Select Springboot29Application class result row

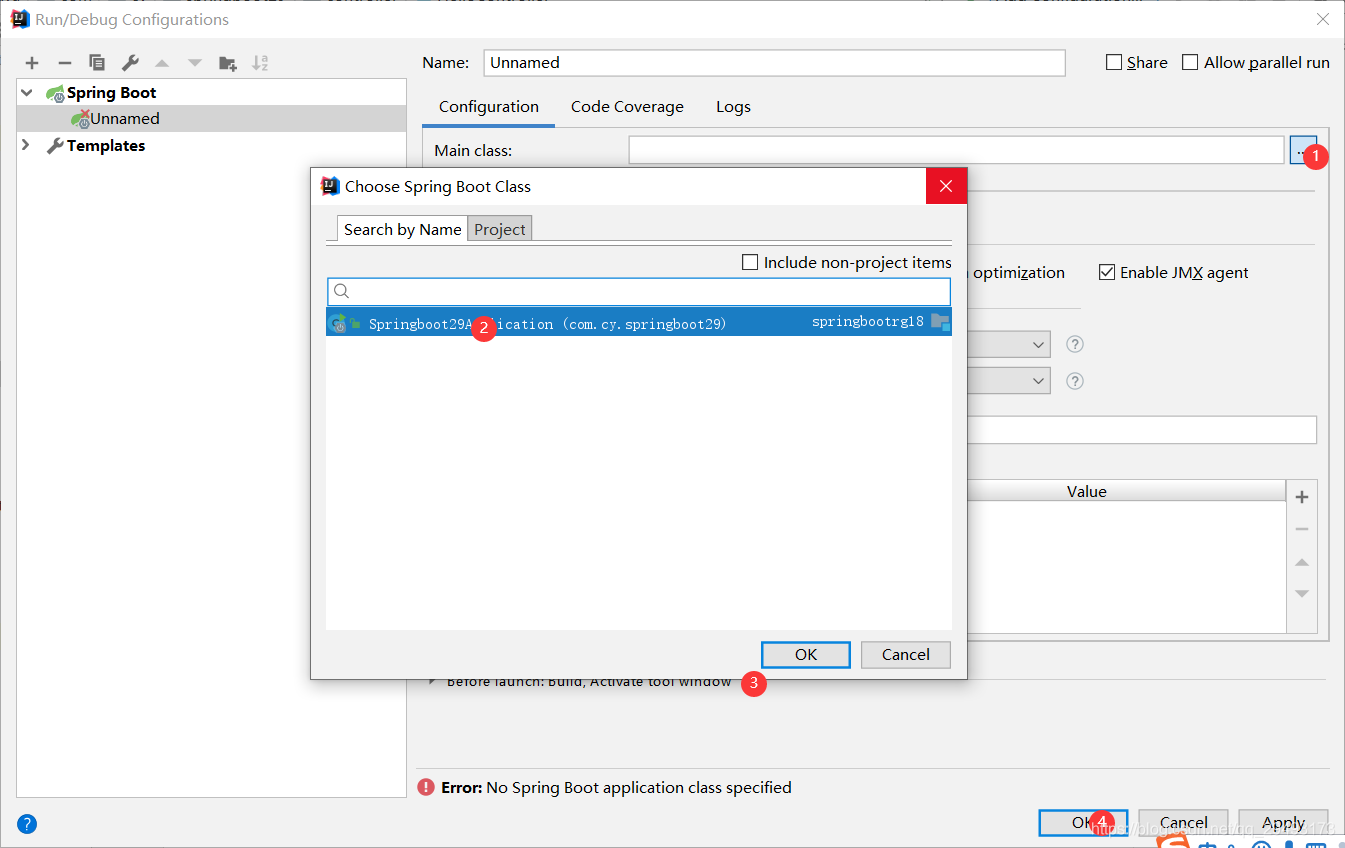tap(639, 322)
